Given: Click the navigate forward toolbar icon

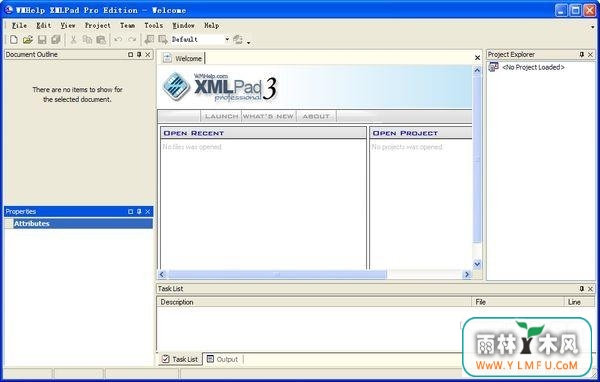Looking at the screenshot, I should pyautogui.click(x=163, y=39).
